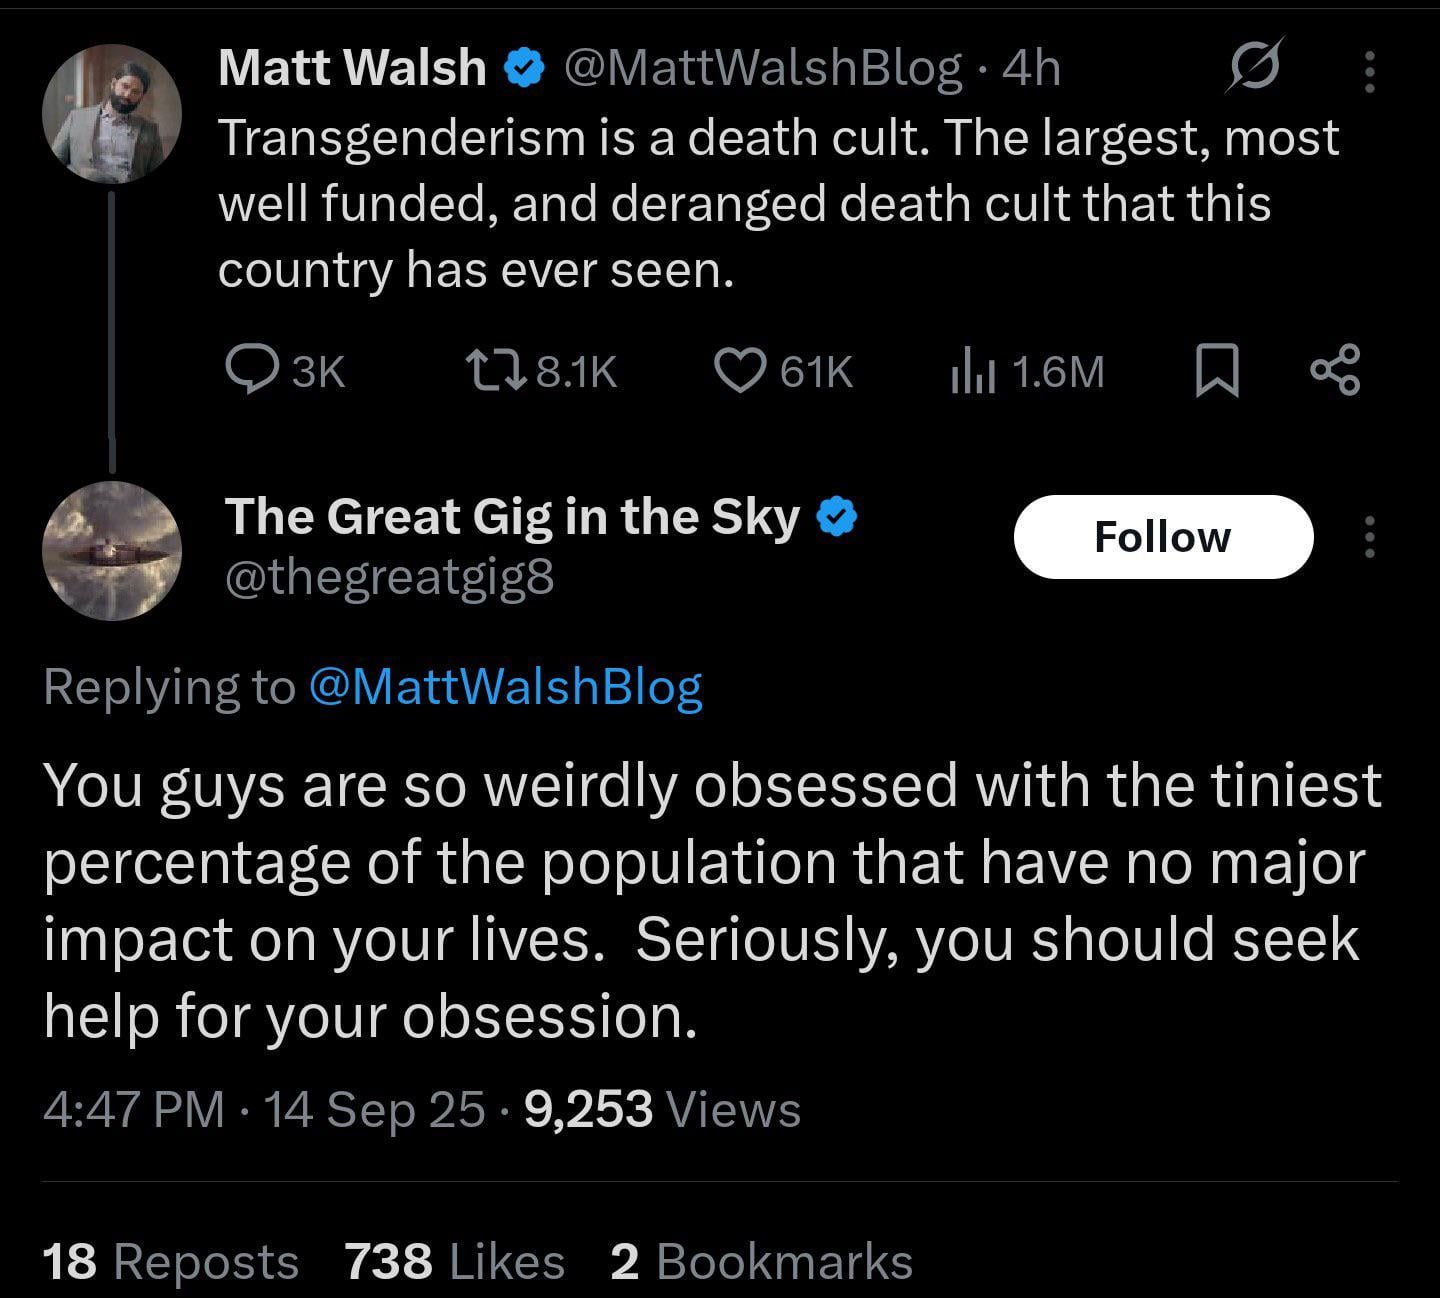The image size is (1440, 1298).
Task: Click Matt Walsh's blue verified badge
Action: pyautogui.click(x=524, y=68)
